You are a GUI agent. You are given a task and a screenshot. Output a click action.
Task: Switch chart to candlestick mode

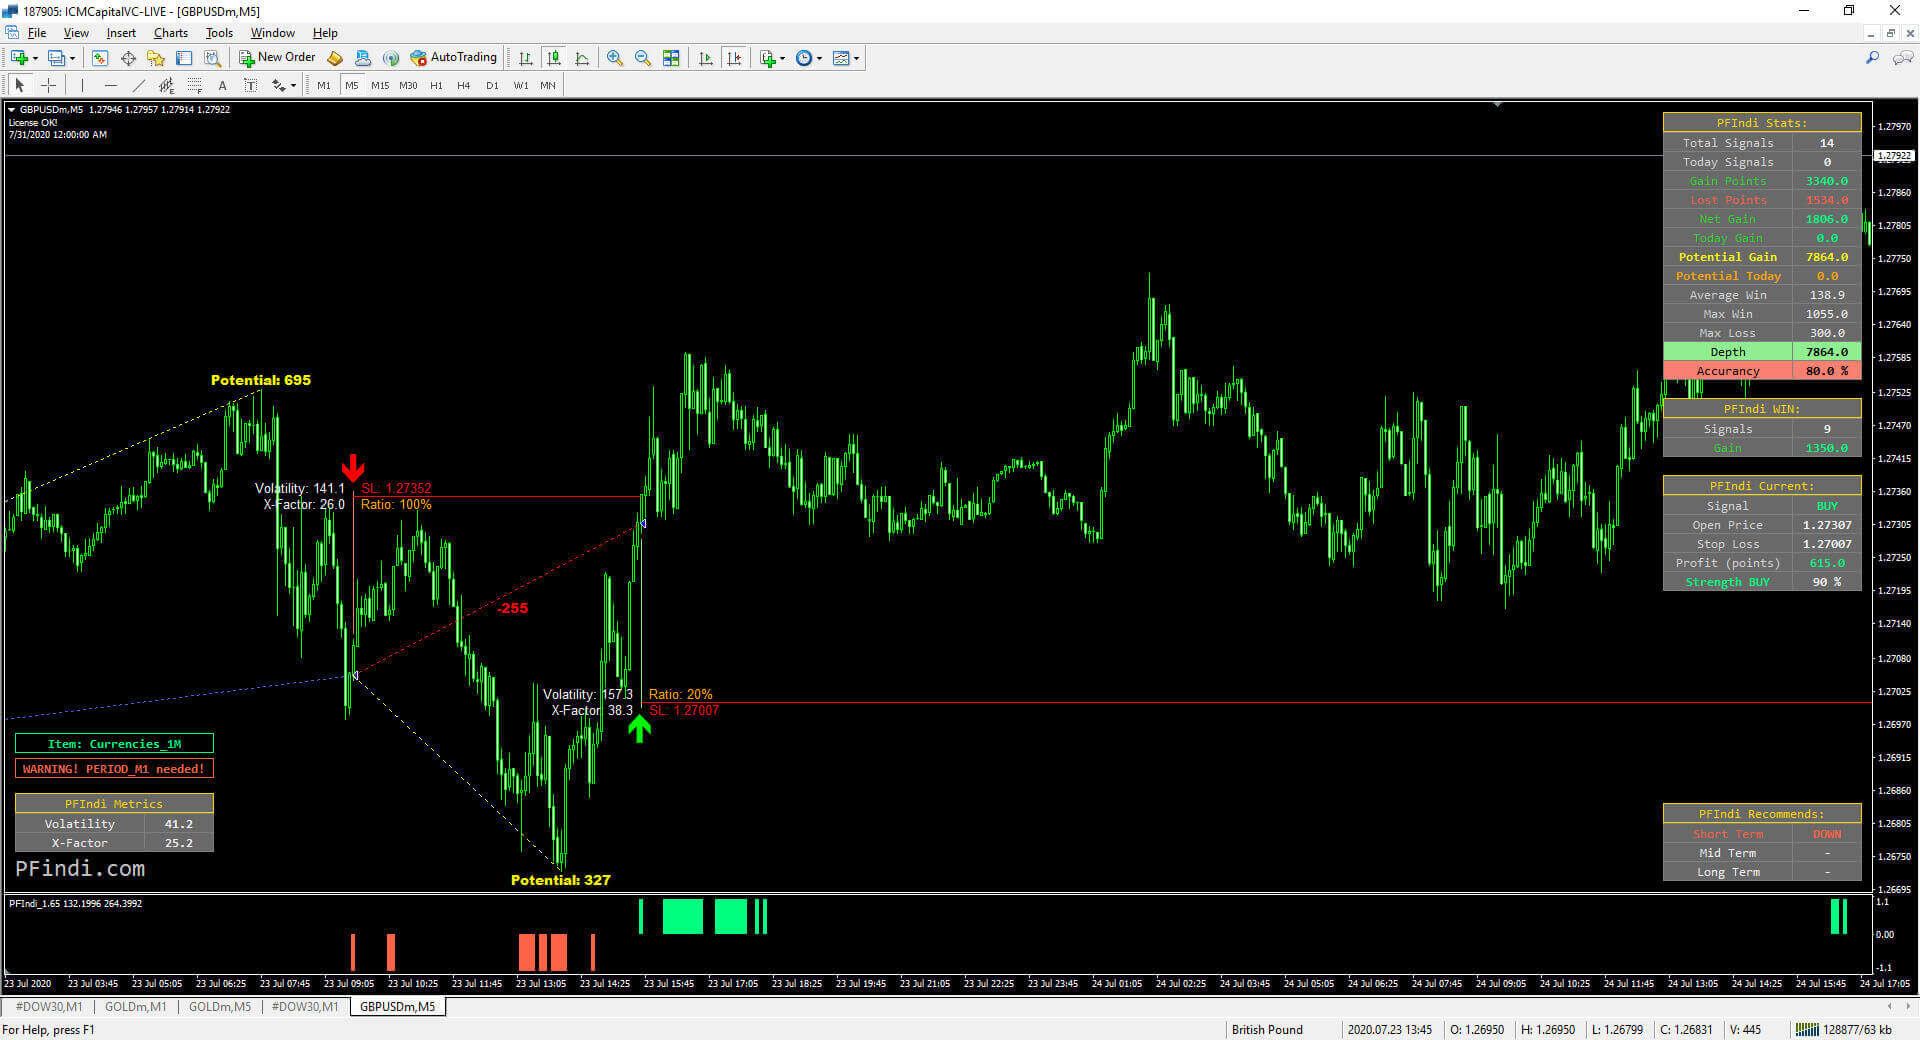coord(553,58)
